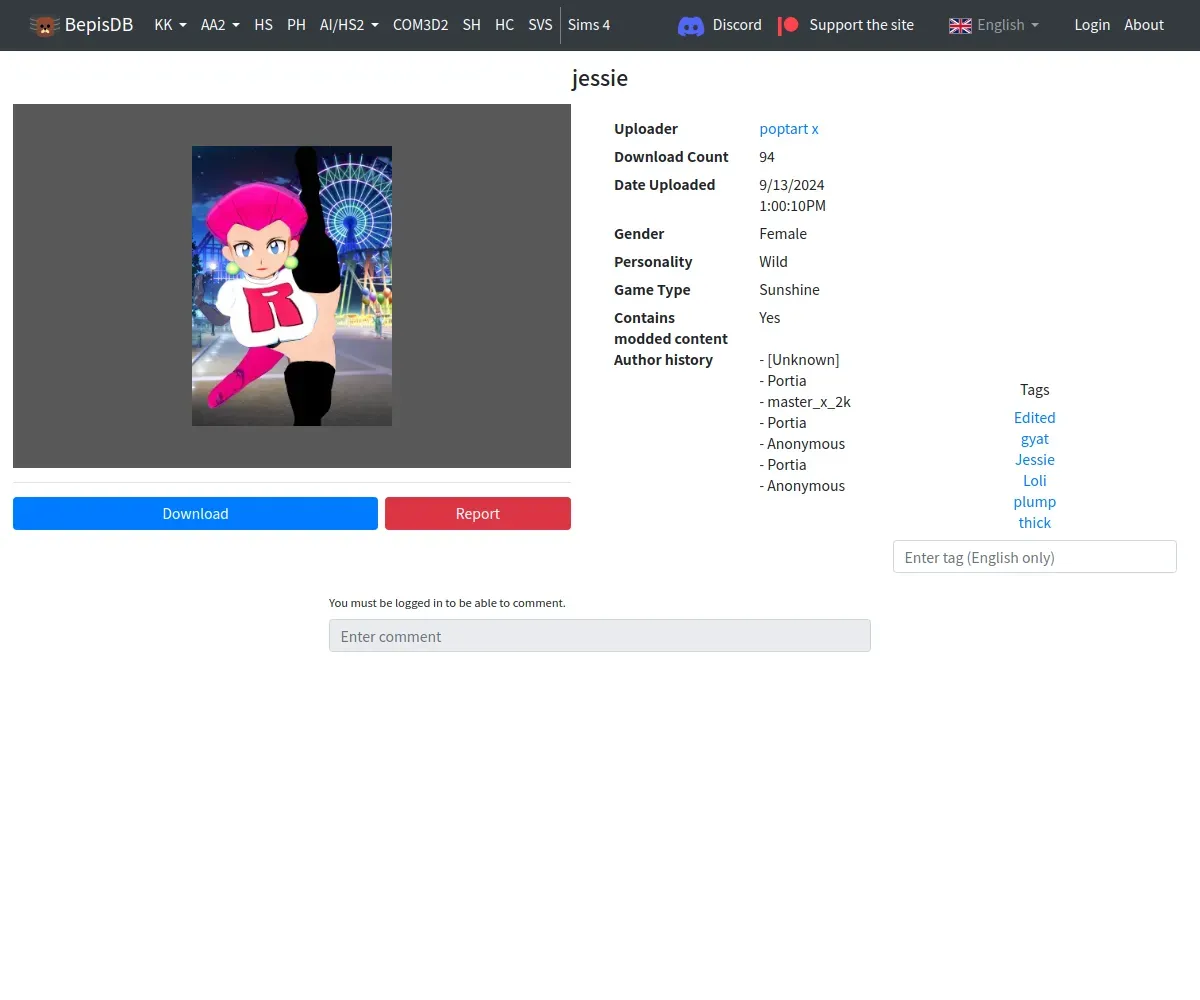
Task: Click Support the site link
Action: coord(861,25)
